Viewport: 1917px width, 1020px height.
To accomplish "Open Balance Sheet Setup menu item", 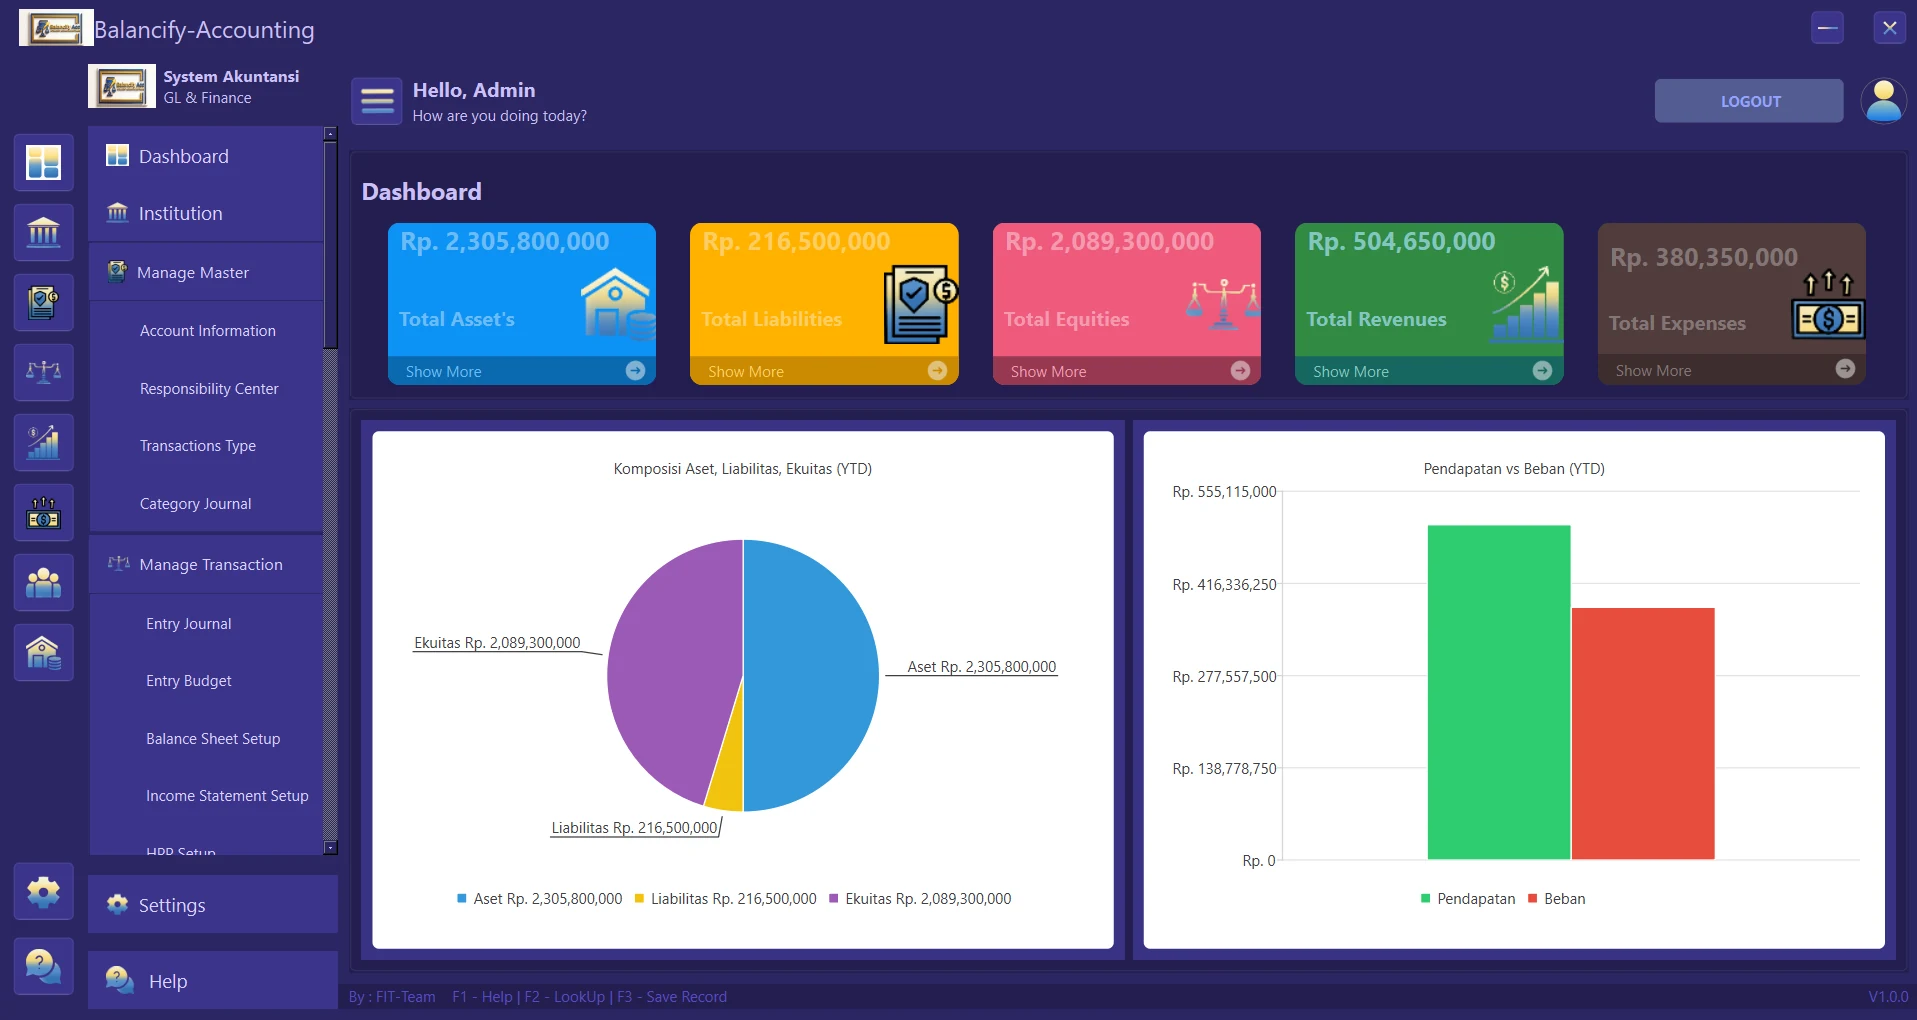I will click(206, 739).
